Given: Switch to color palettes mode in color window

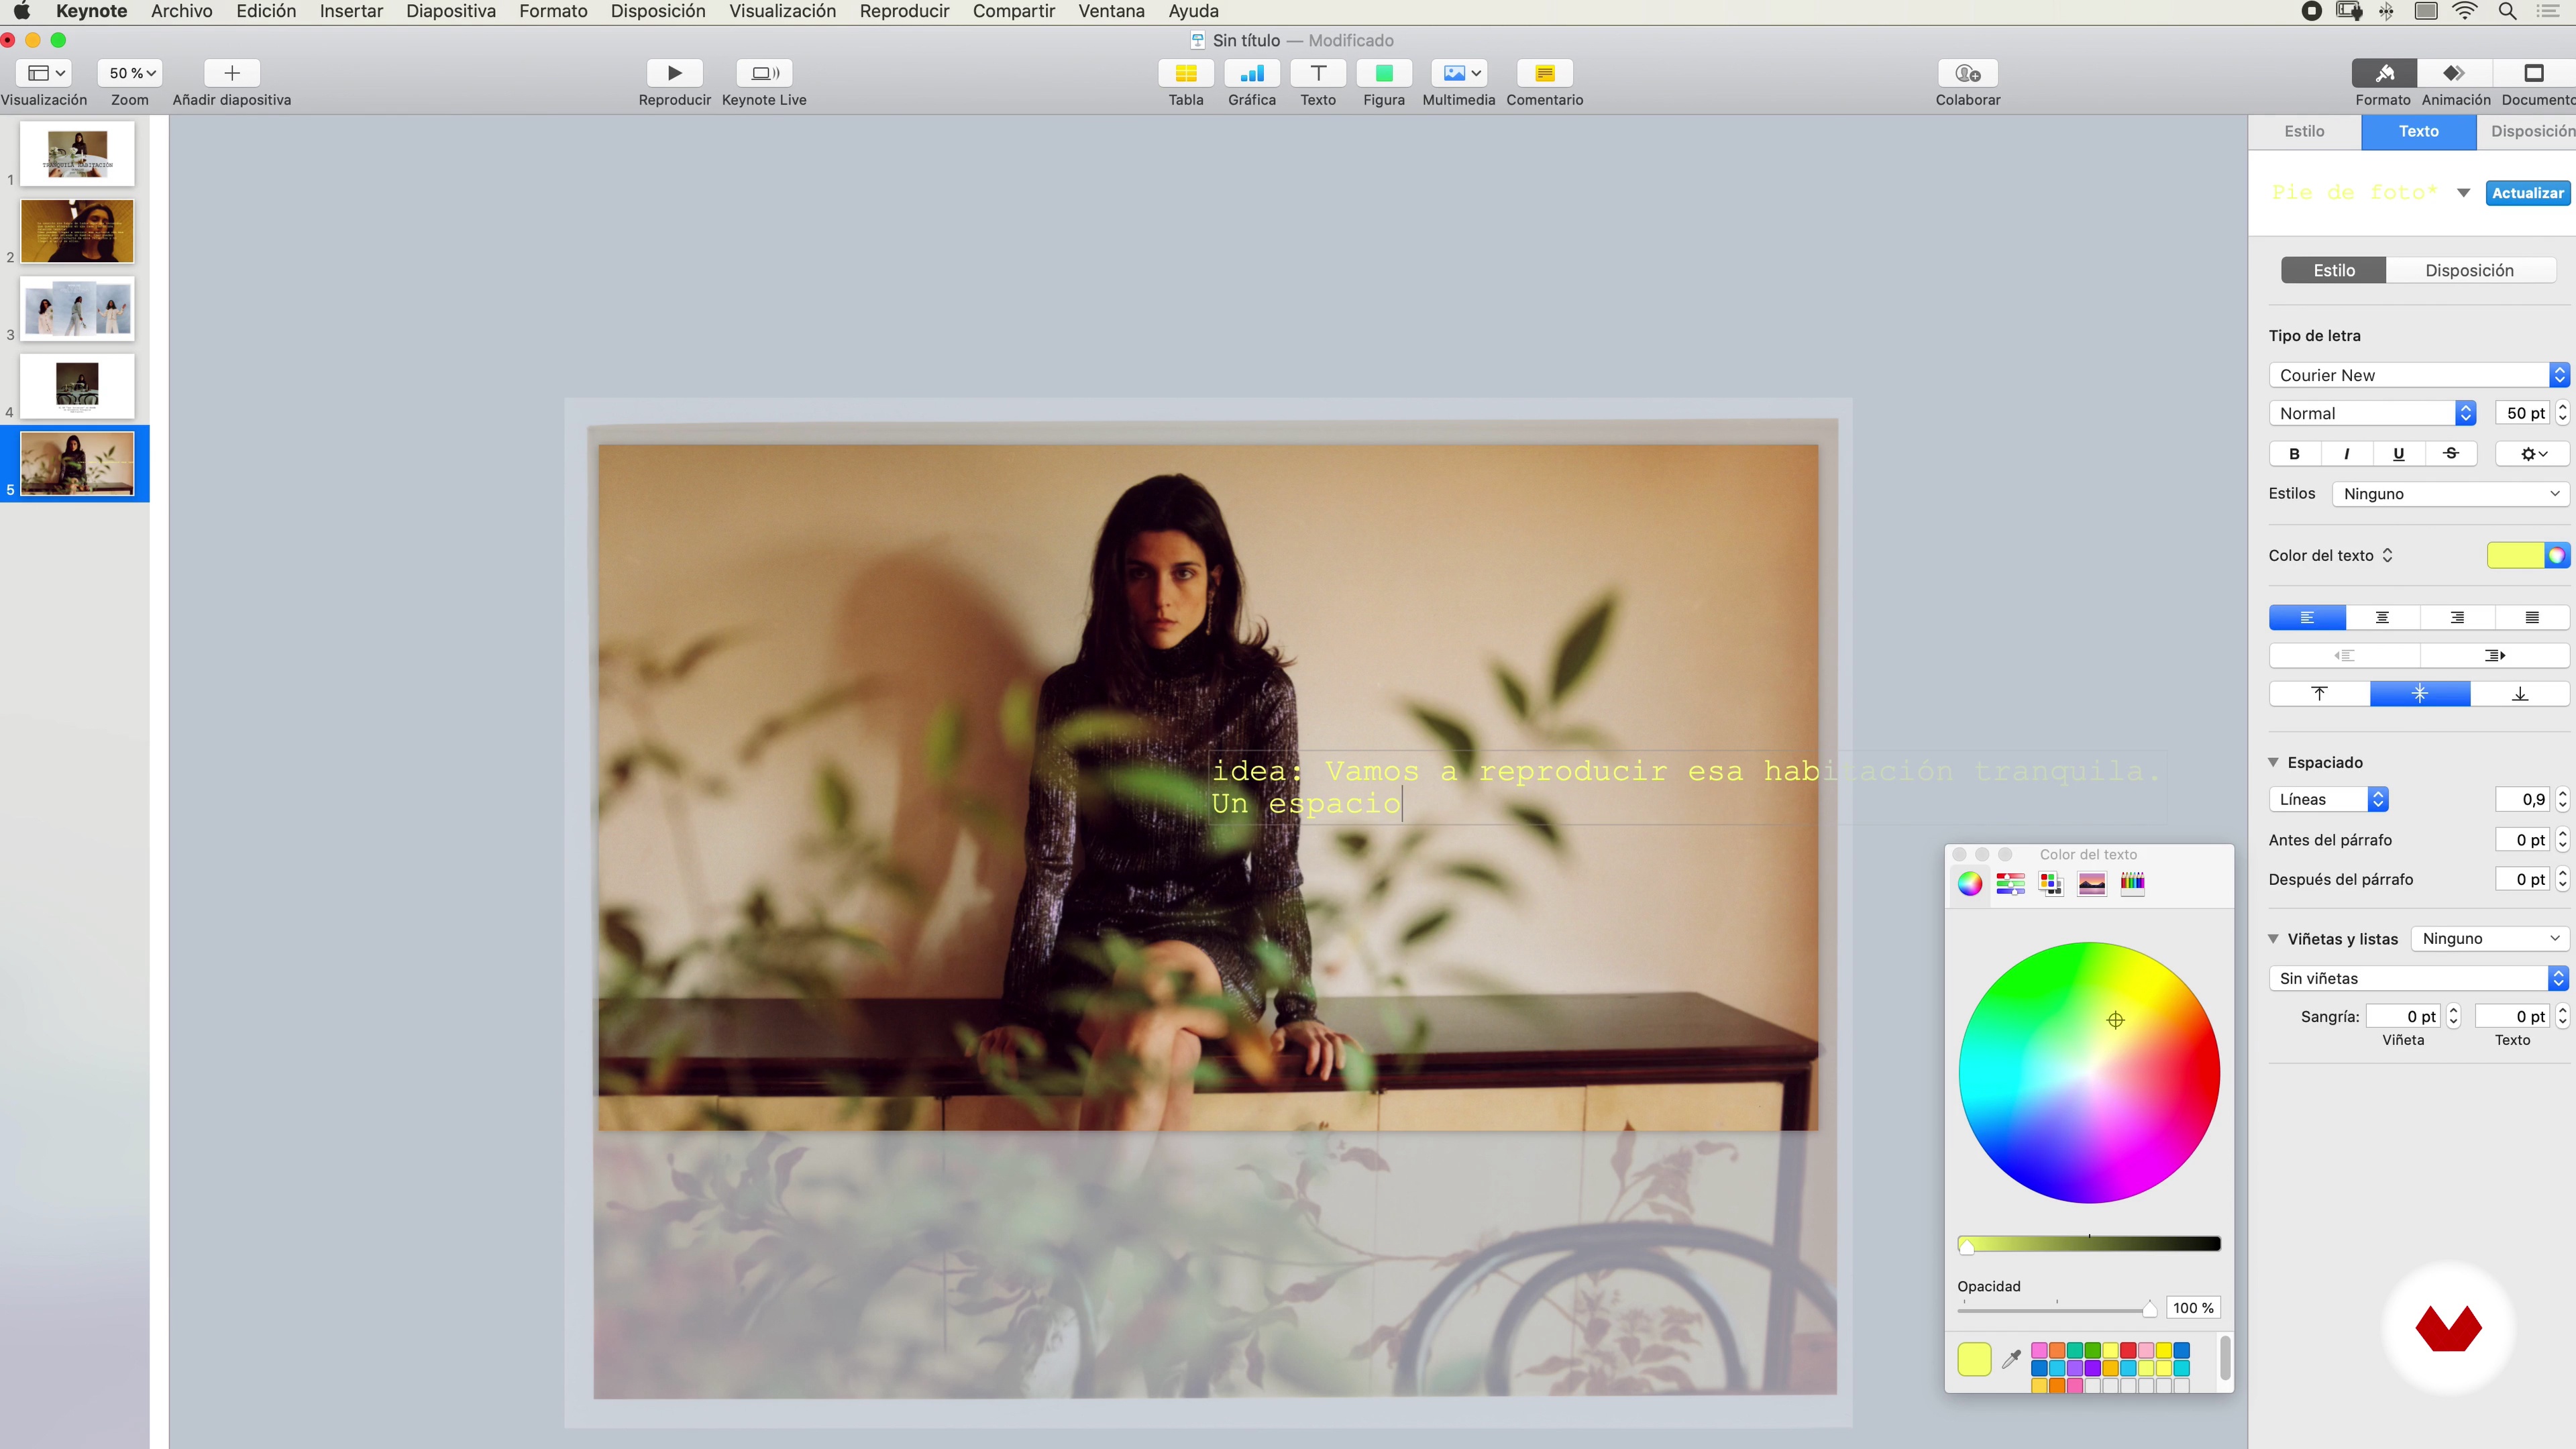Looking at the screenshot, I should (x=2051, y=883).
